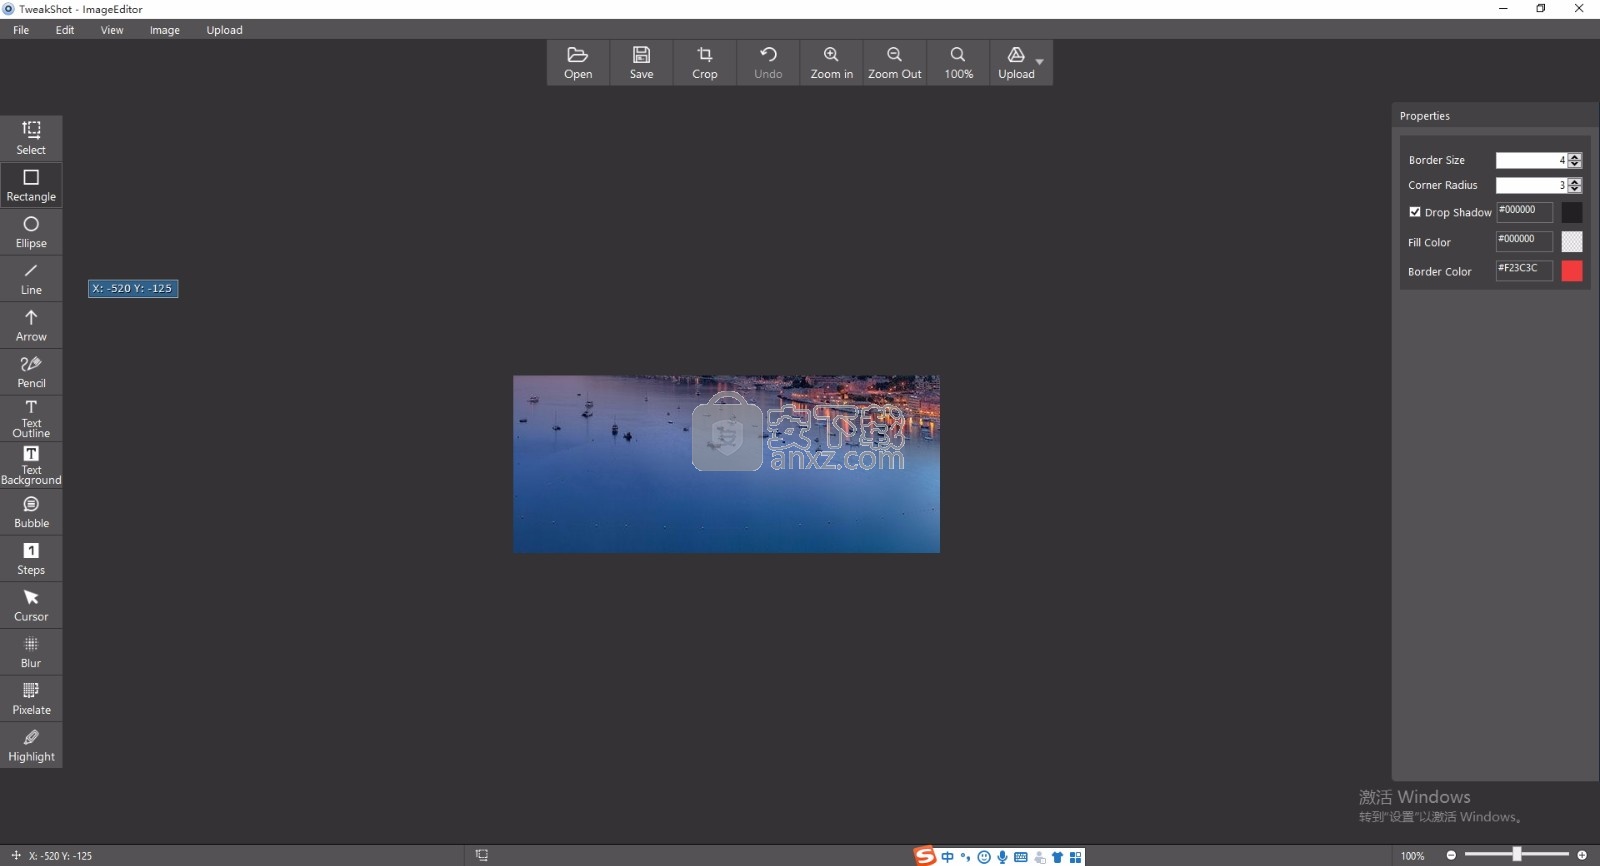Image resolution: width=1600 pixels, height=866 pixels.
Task: Choose the Text Background tool
Action: (31, 465)
